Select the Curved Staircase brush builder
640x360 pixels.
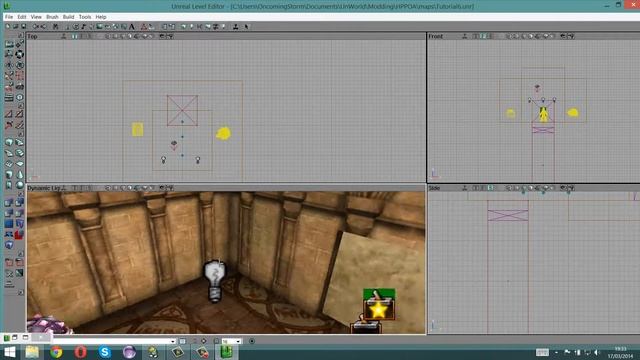pyautogui.click(x=19, y=142)
